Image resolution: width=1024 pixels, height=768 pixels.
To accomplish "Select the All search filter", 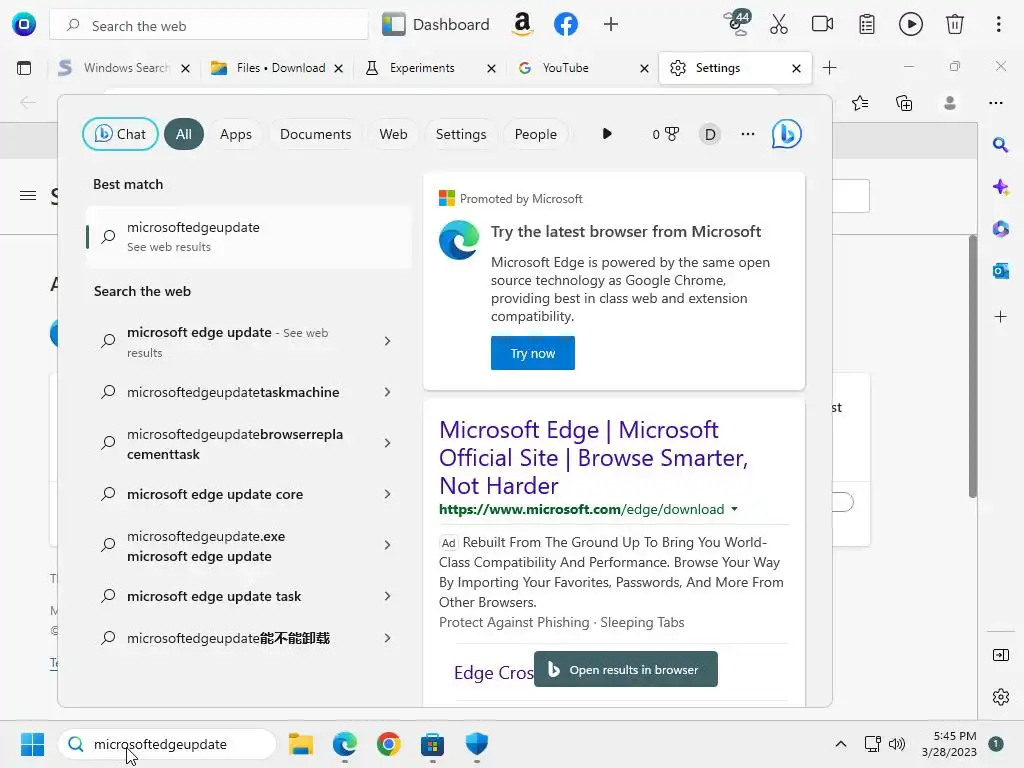I will [184, 134].
